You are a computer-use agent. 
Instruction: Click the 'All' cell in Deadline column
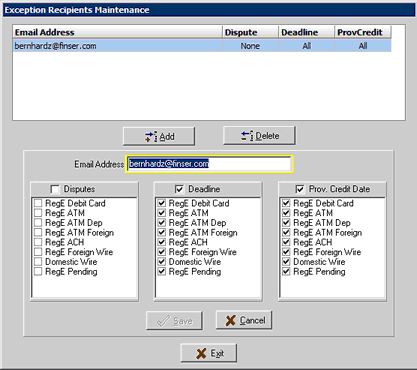pyautogui.click(x=306, y=46)
